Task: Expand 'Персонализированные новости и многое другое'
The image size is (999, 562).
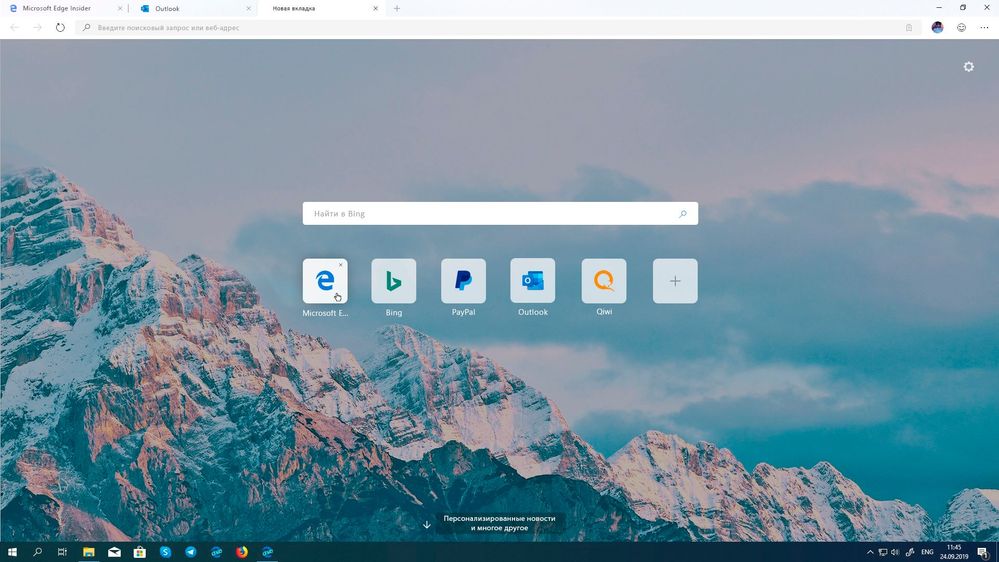Action: tap(499, 523)
